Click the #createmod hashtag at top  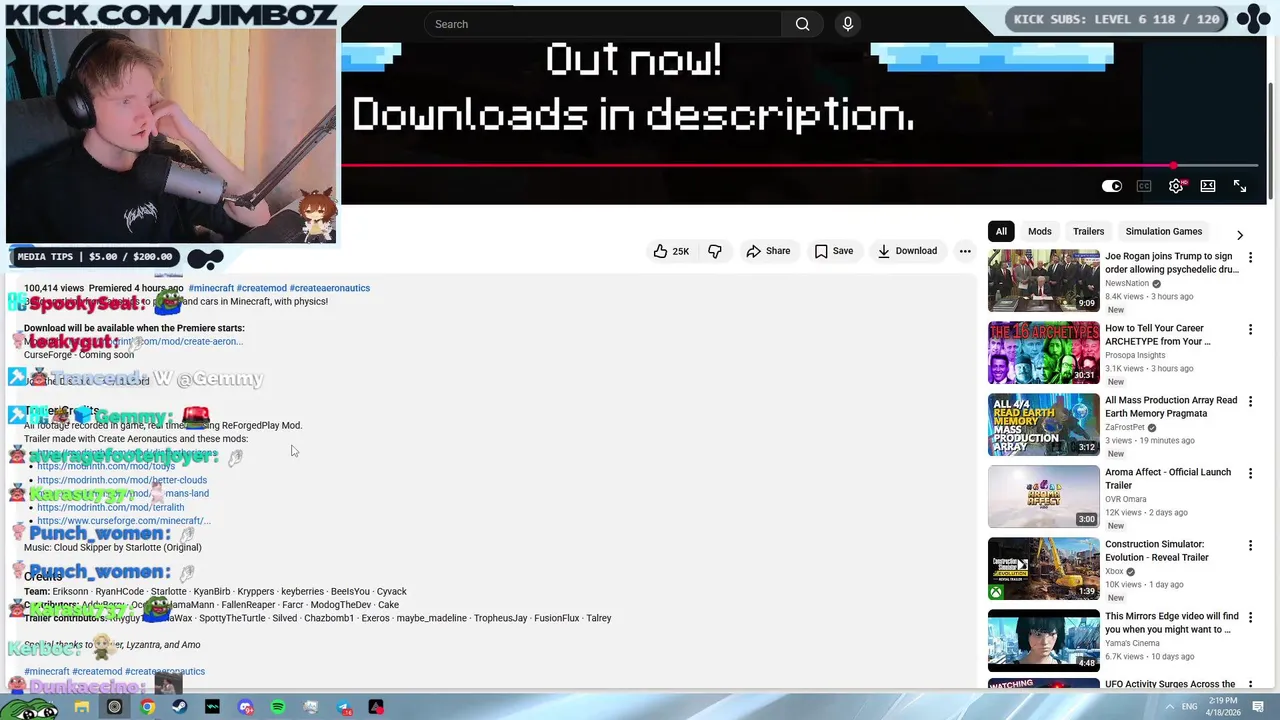coord(262,288)
